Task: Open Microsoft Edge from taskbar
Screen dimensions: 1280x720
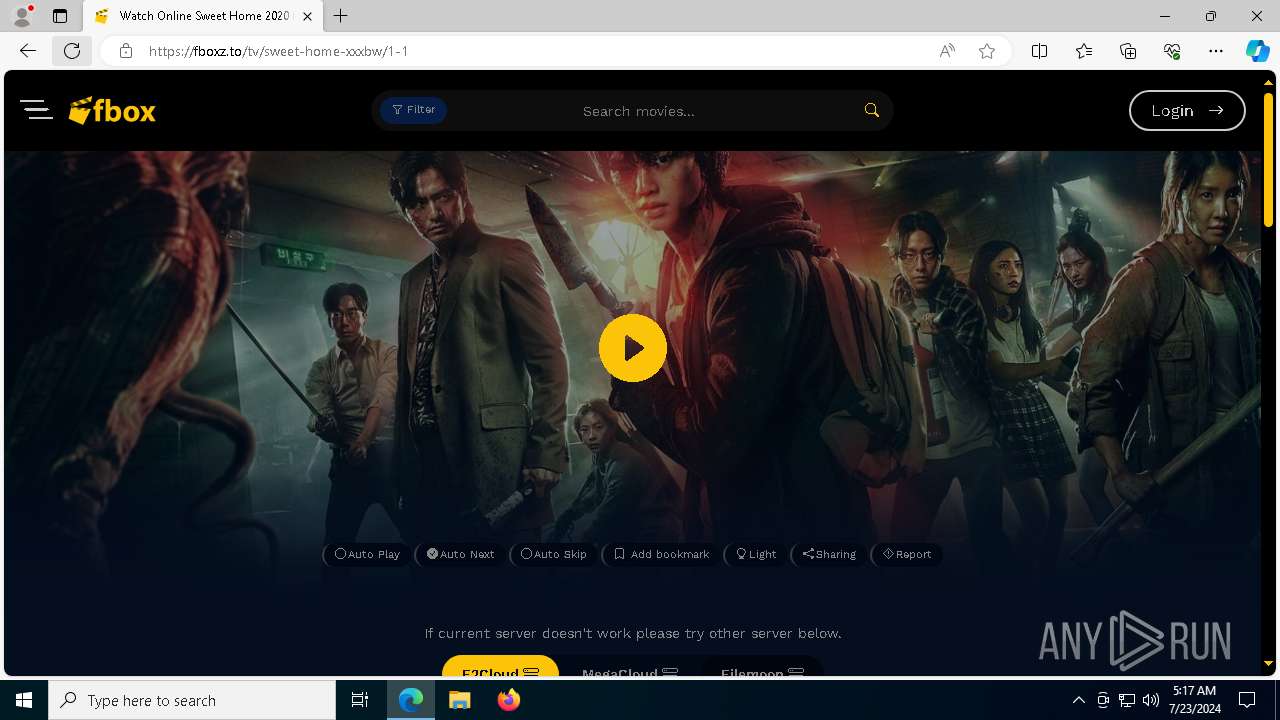Action: [x=411, y=700]
